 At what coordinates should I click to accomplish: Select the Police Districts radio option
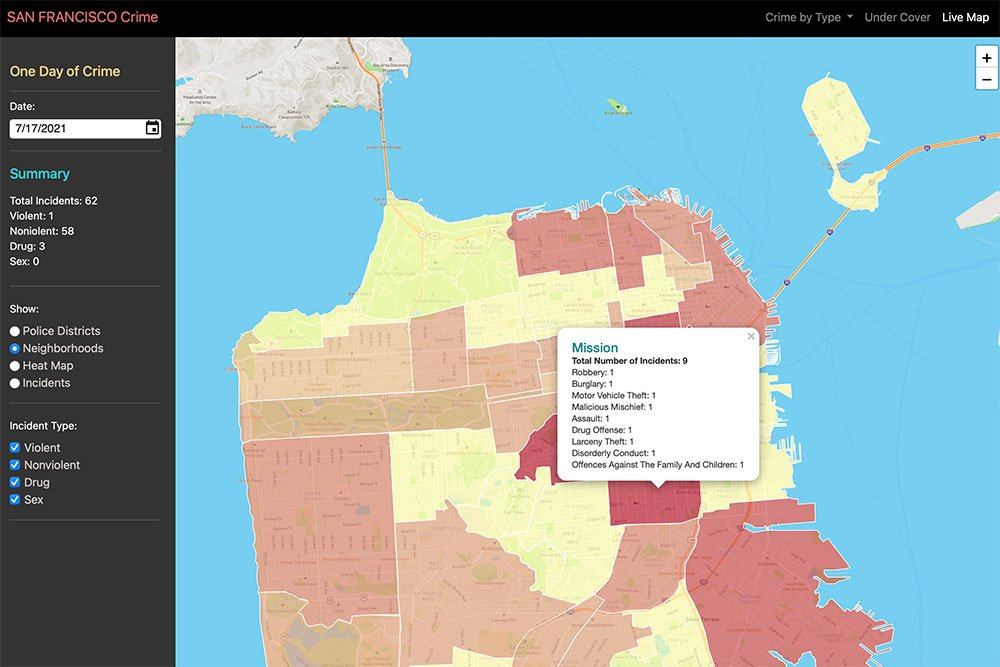15,331
